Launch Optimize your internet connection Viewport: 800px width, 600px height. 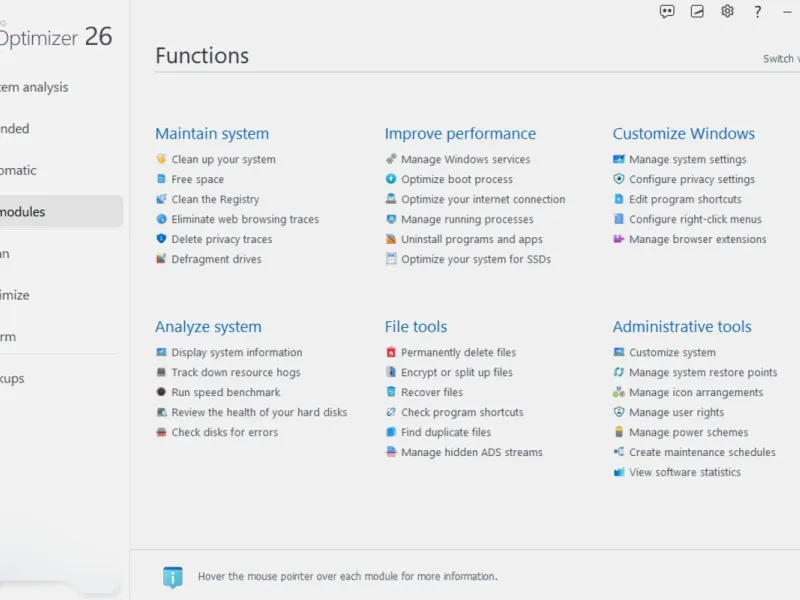(483, 199)
